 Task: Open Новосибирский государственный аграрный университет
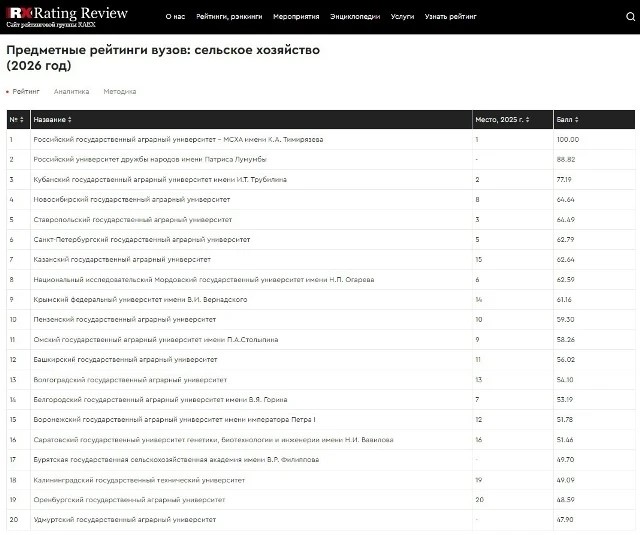[131, 200]
